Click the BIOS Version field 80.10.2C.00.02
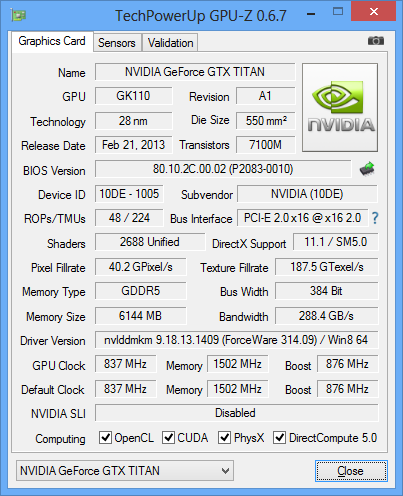Viewport: 403px width, 496px height. click(223, 169)
